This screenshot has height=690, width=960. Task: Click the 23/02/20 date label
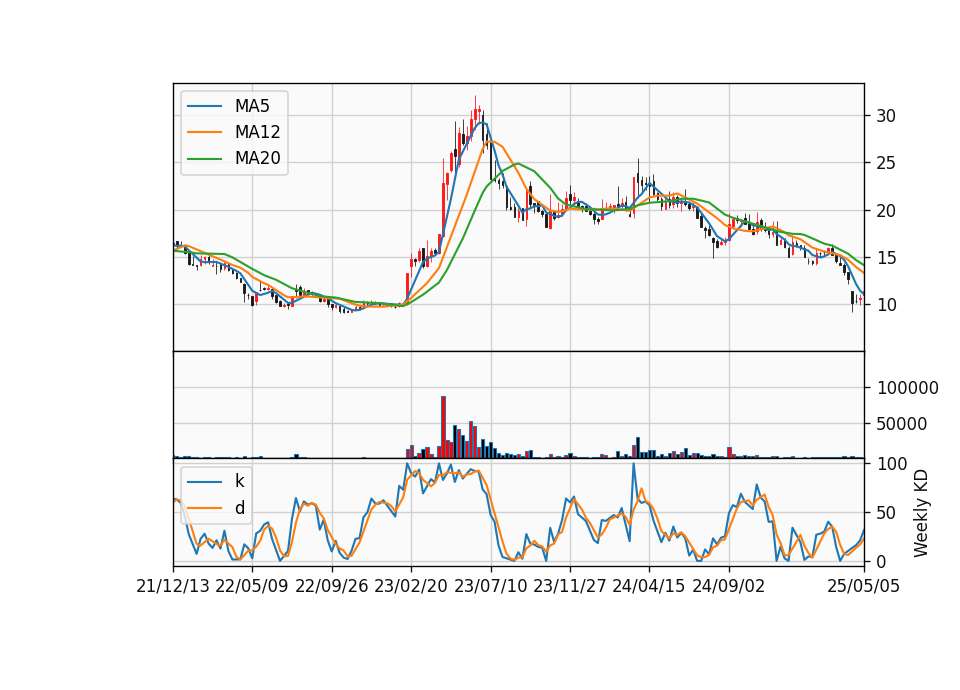point(411,586)
